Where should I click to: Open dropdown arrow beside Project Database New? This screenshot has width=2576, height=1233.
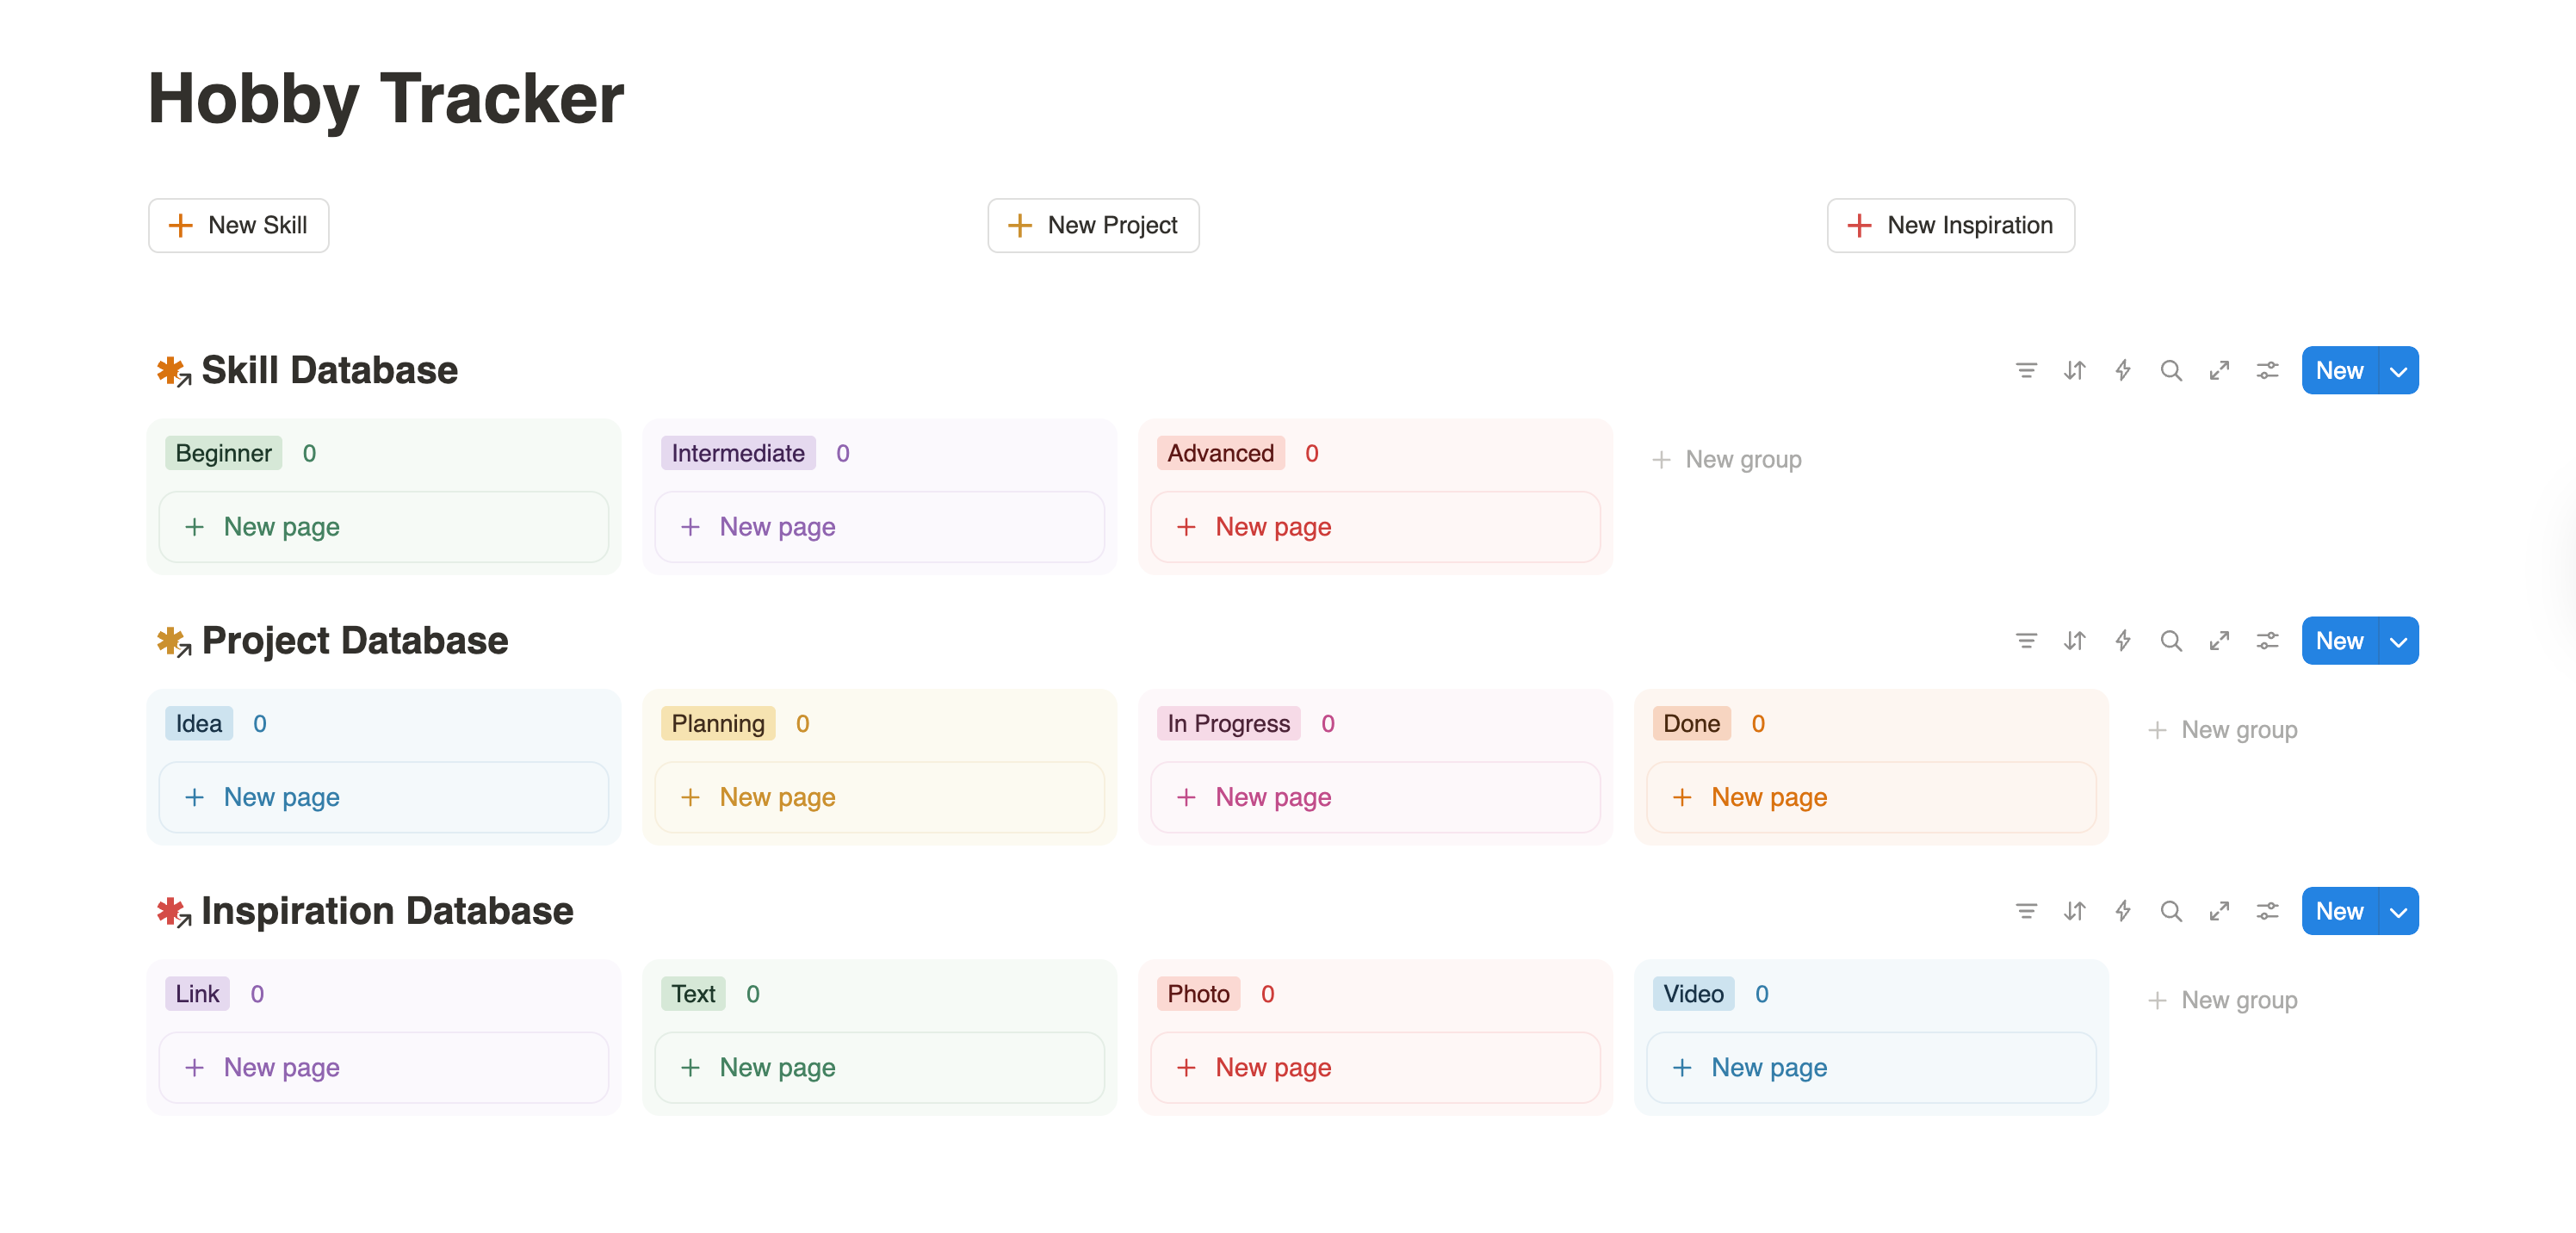(2397, 641)
